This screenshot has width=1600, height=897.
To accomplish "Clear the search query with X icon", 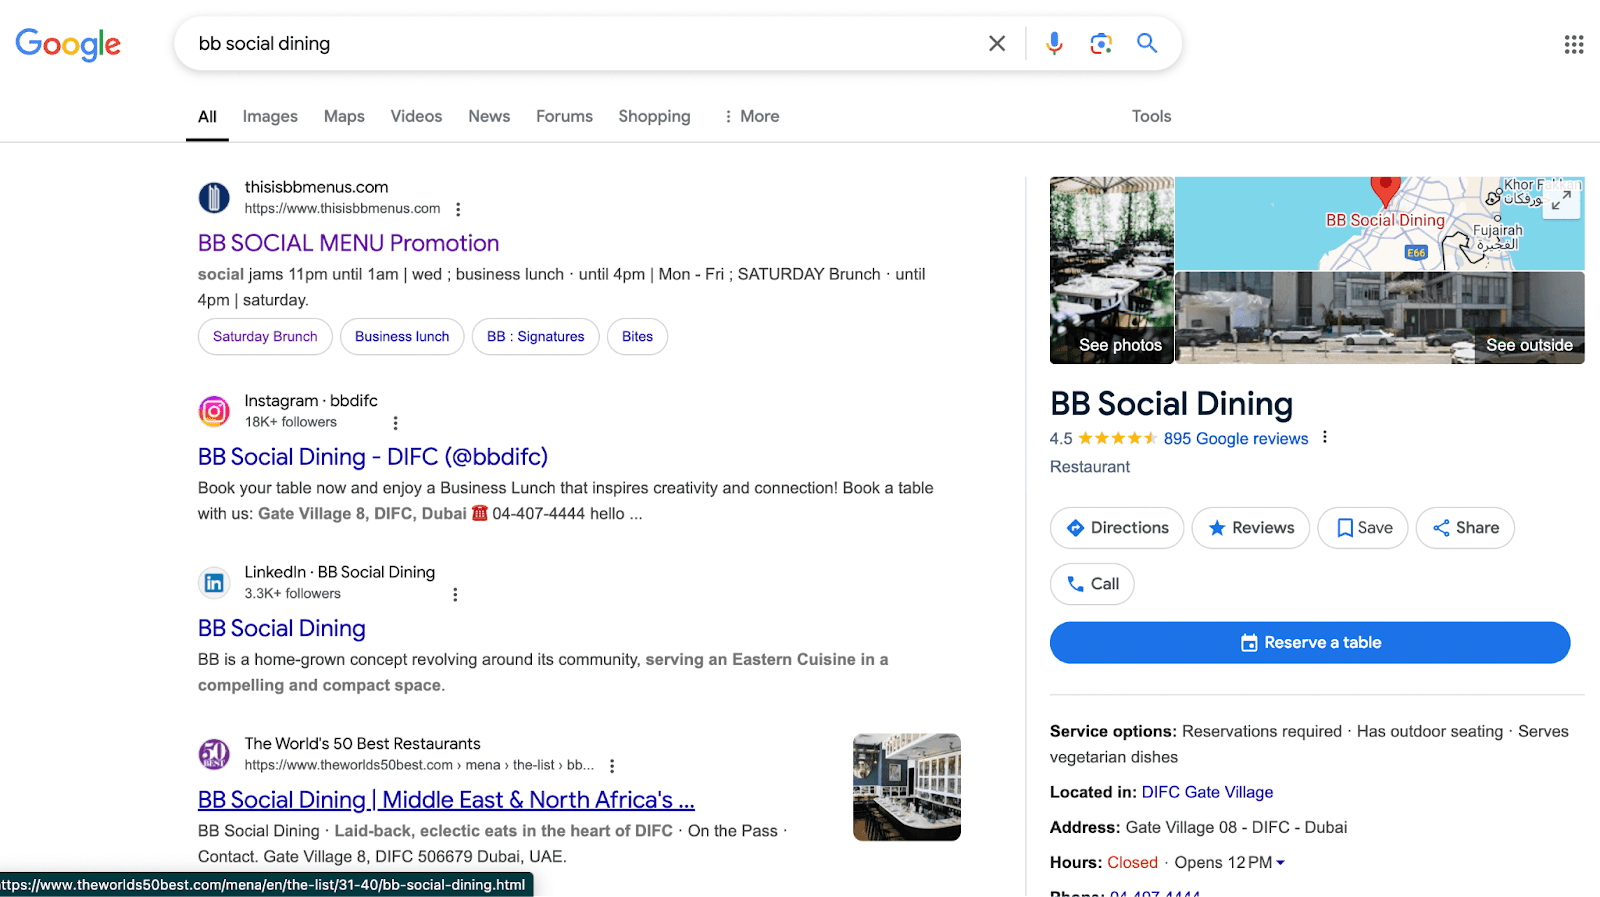I will (x=997, y=43).
